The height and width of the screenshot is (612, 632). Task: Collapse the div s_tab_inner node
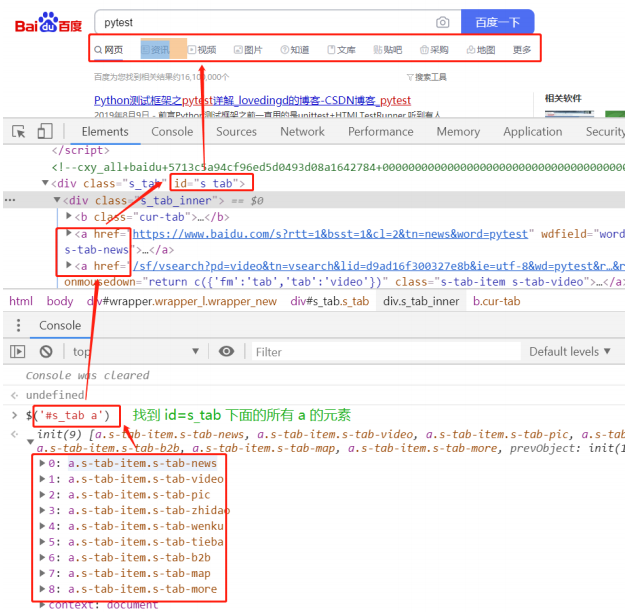57,200
